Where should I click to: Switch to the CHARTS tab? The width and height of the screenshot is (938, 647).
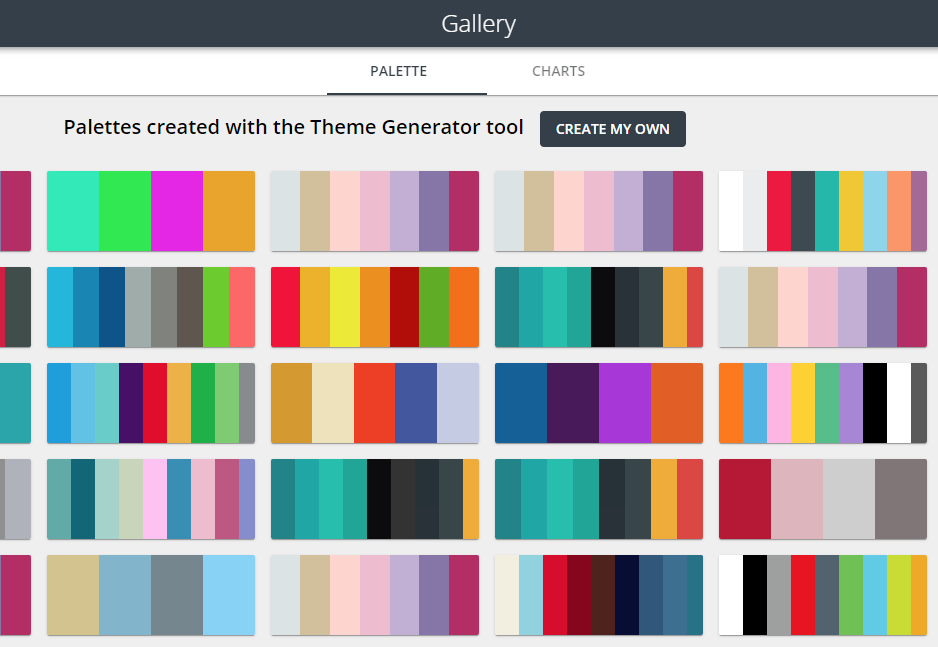pos(558,71)
